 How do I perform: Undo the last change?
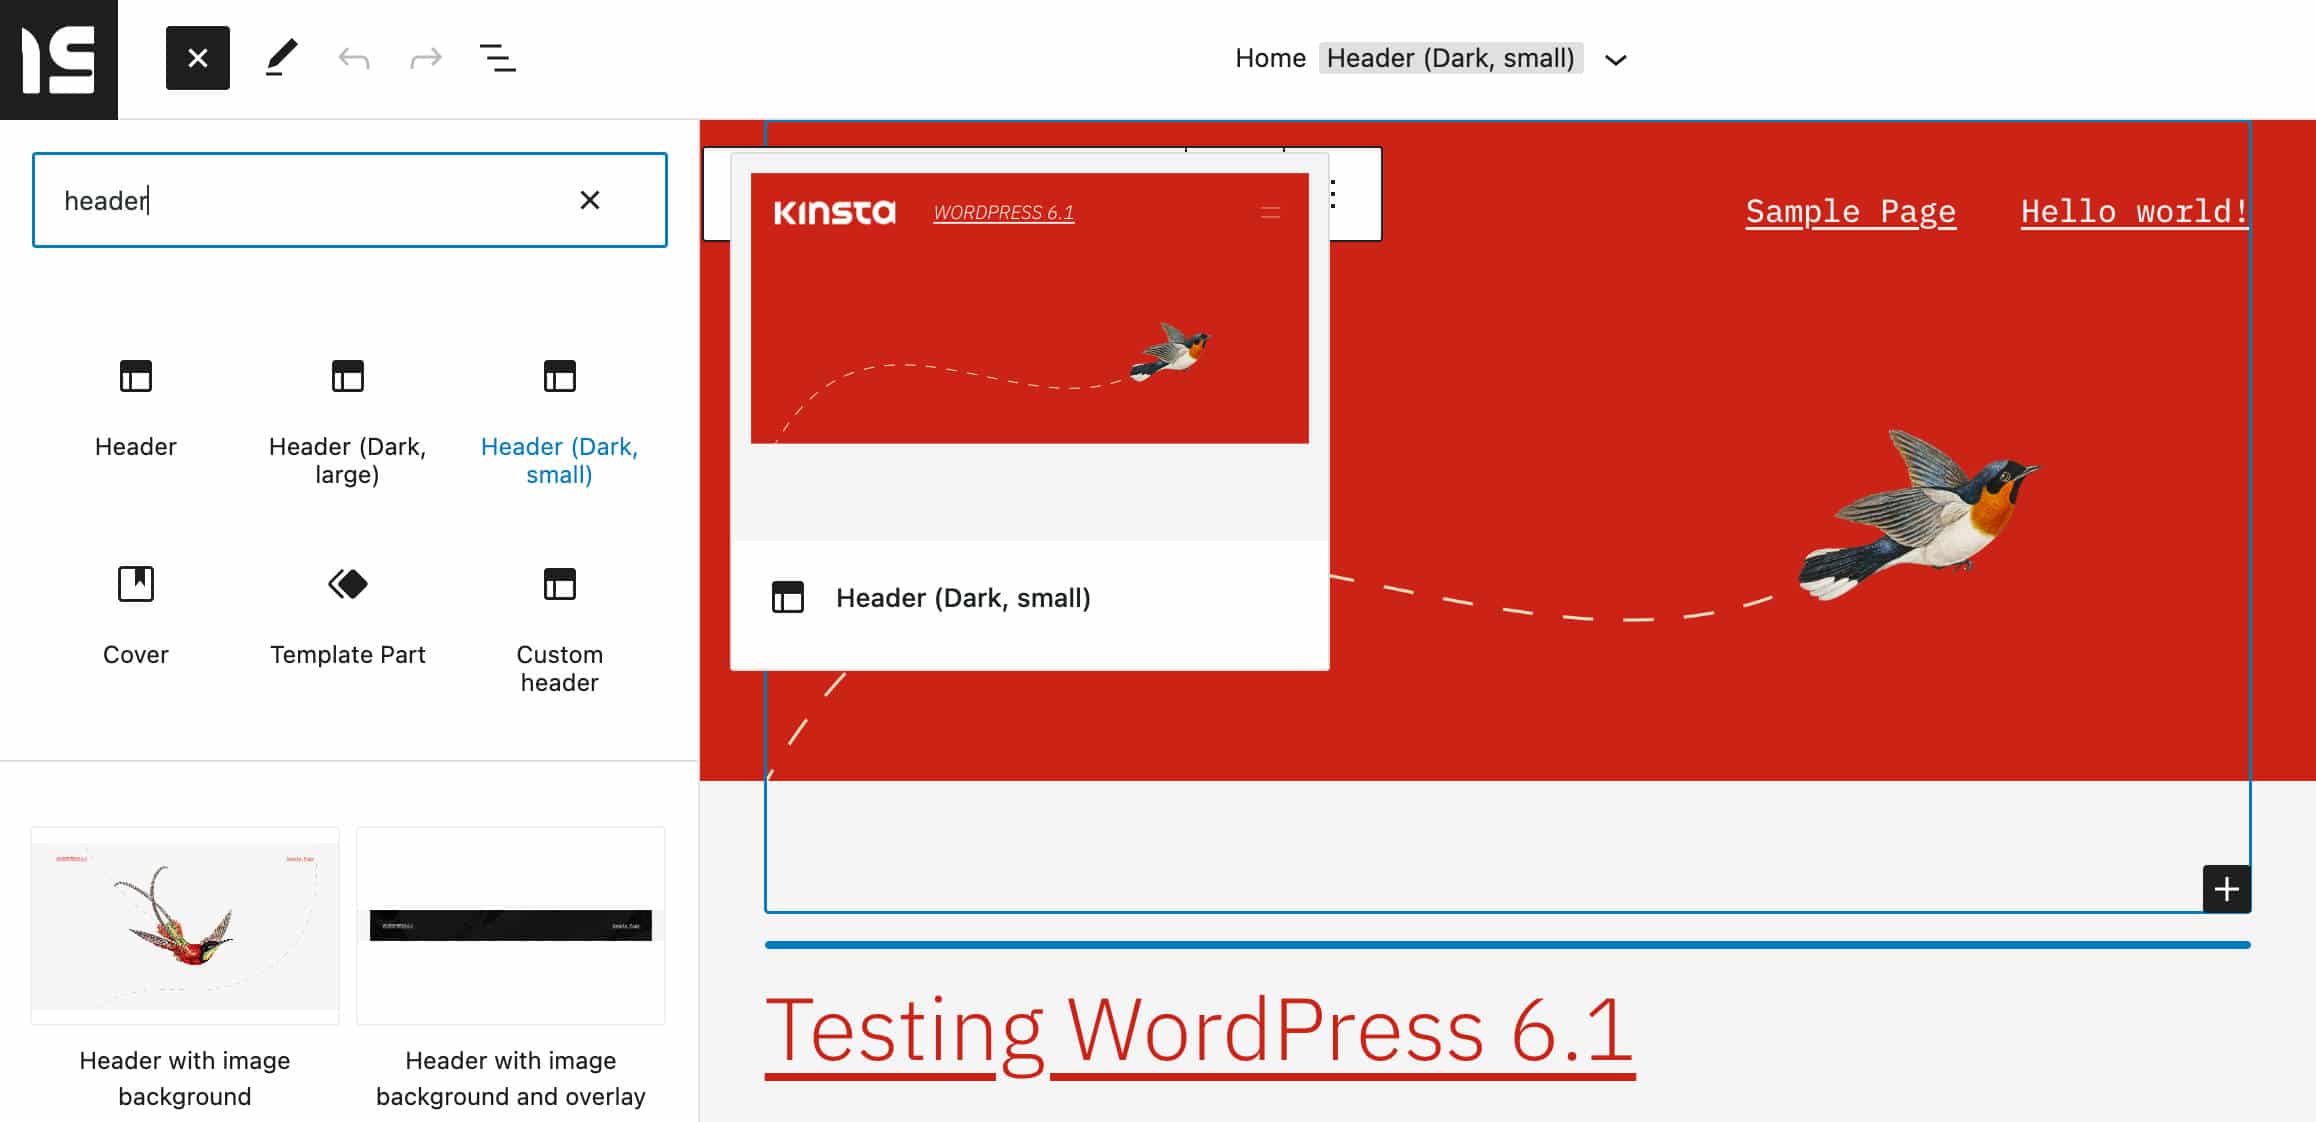tap(352, 57)
